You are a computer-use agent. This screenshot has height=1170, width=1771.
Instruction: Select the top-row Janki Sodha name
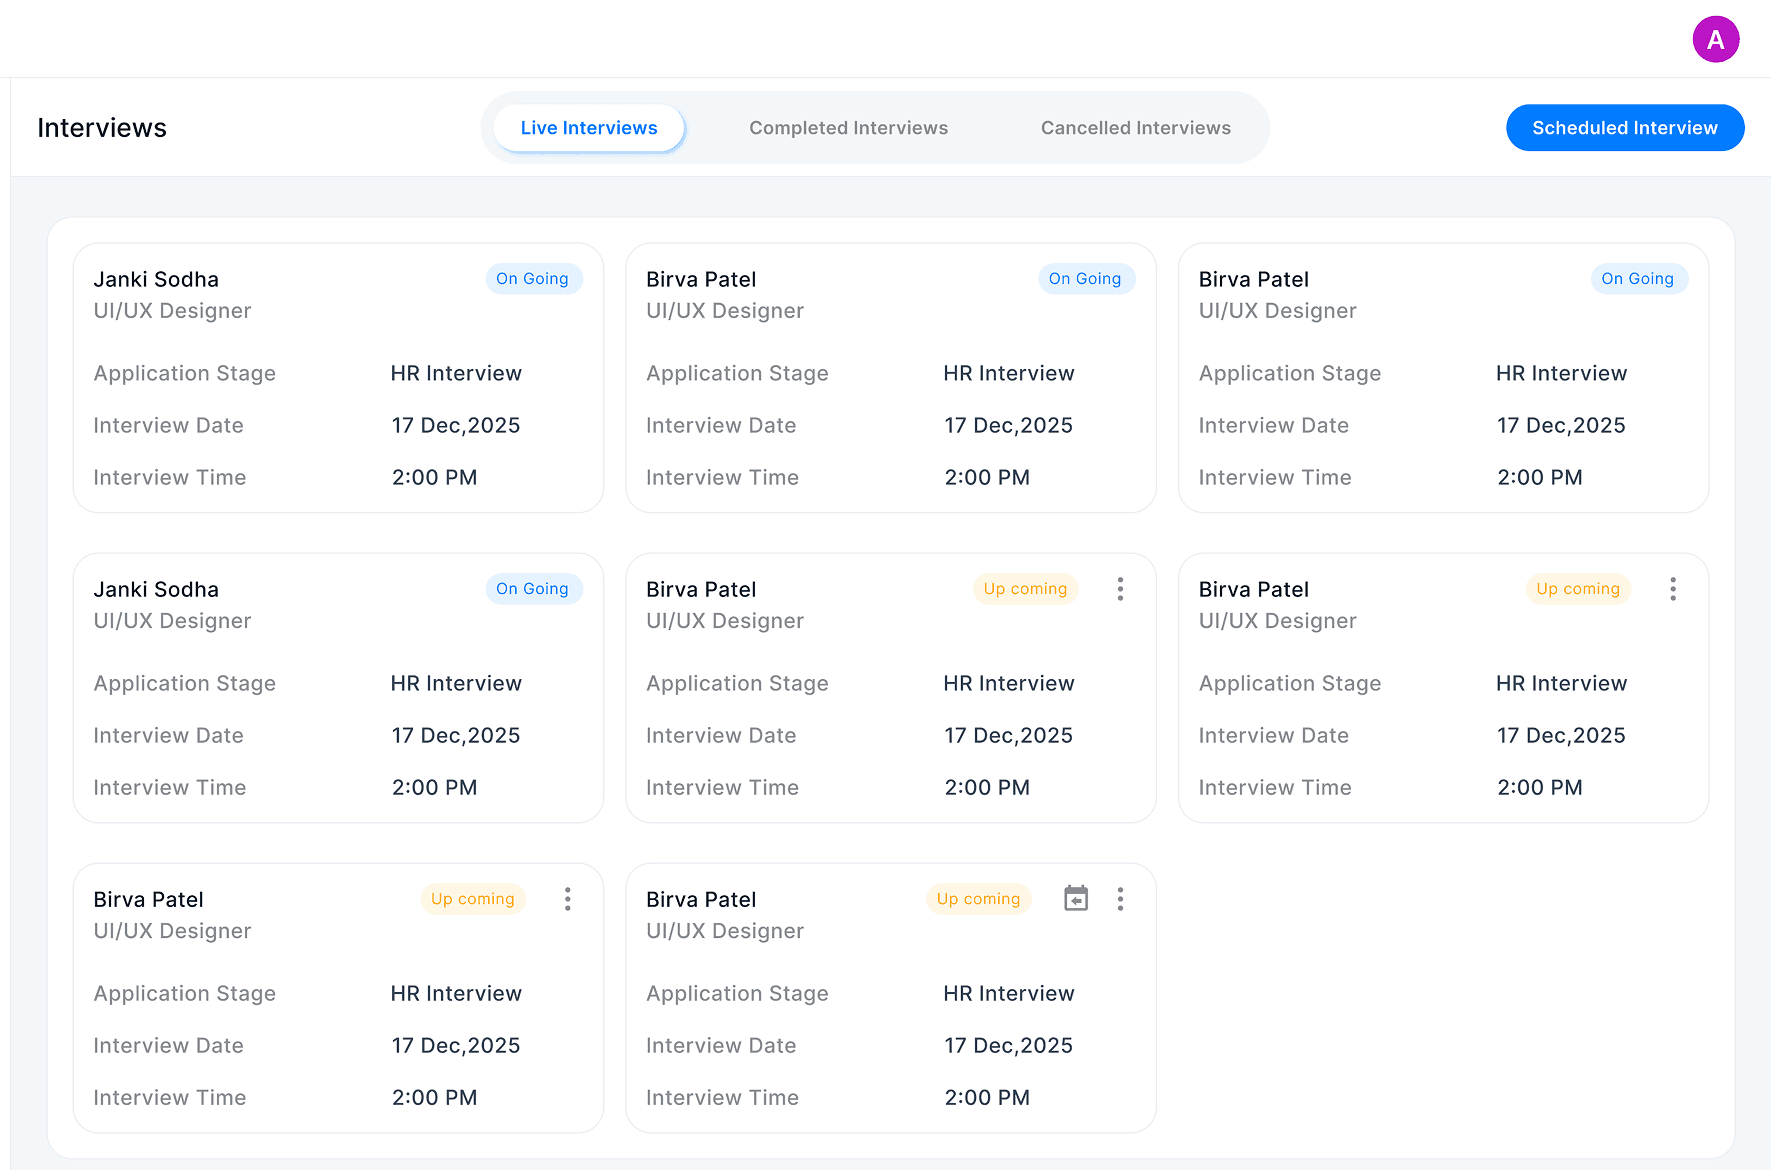point(156,279)
